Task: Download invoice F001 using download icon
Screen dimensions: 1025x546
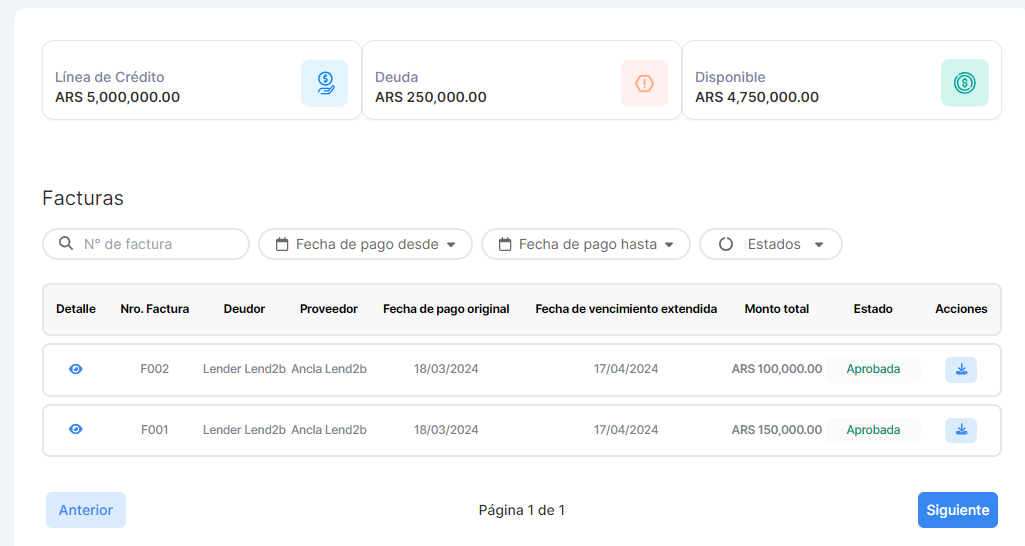Action: click(x=960, y=431)
